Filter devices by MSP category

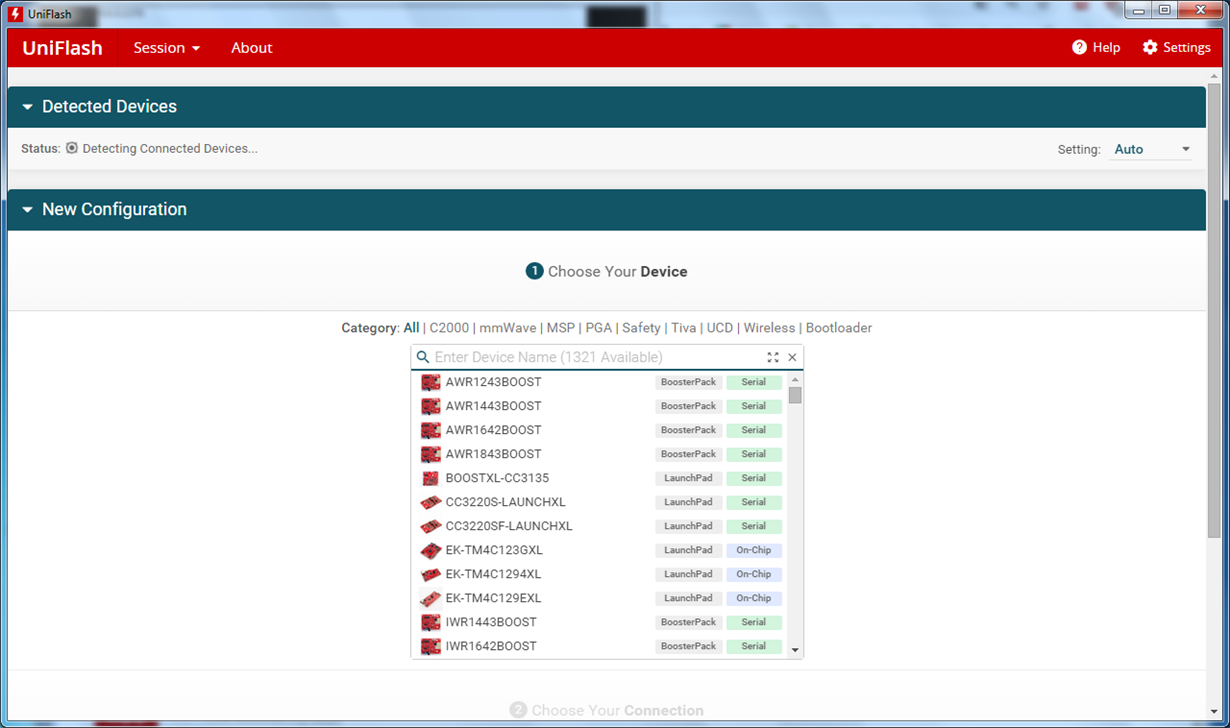click(561, 328)
